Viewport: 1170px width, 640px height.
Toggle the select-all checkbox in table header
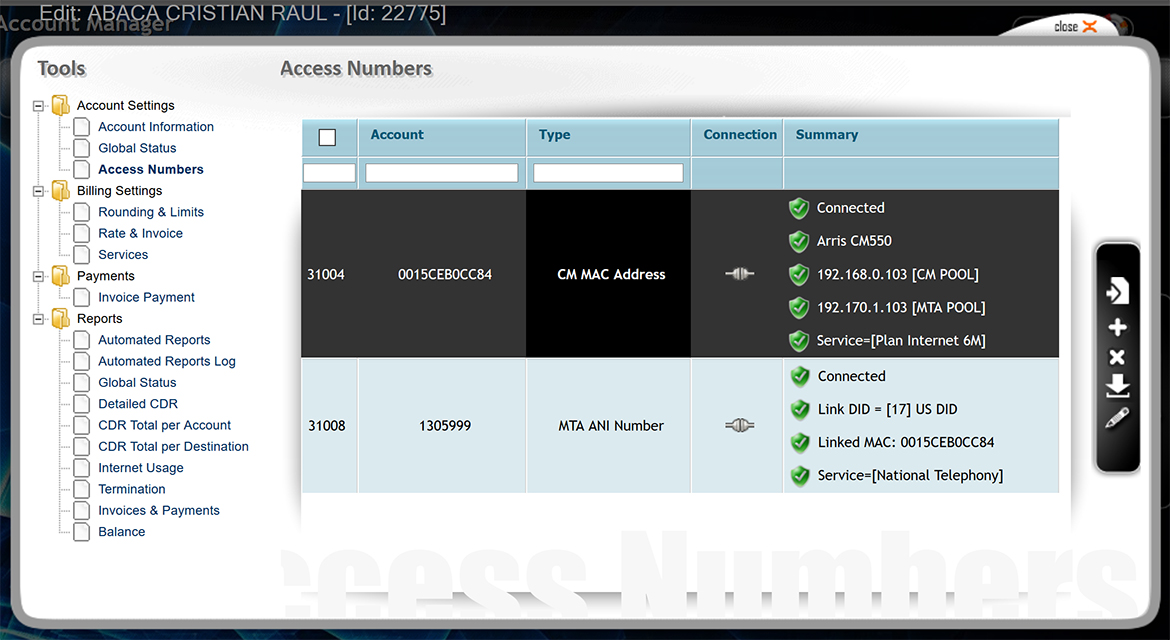pyautogui.click(x=327, y=137)
